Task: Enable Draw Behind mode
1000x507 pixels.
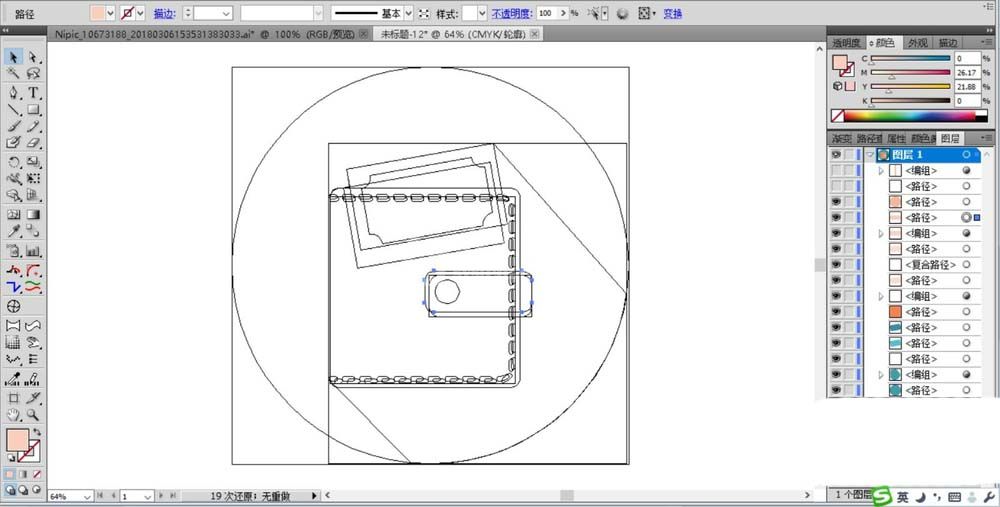Action: click(23, 490)
